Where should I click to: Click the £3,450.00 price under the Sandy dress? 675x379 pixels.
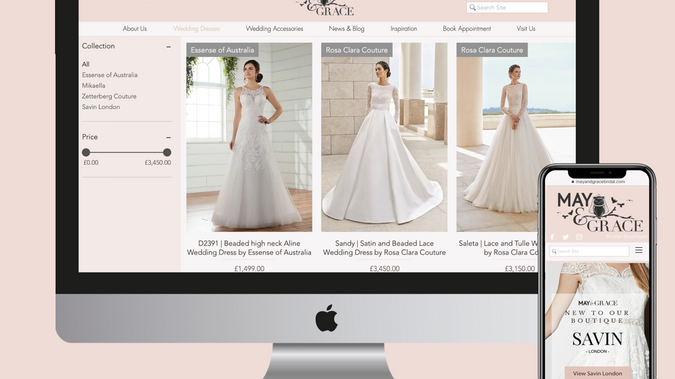tap(384, 268)
